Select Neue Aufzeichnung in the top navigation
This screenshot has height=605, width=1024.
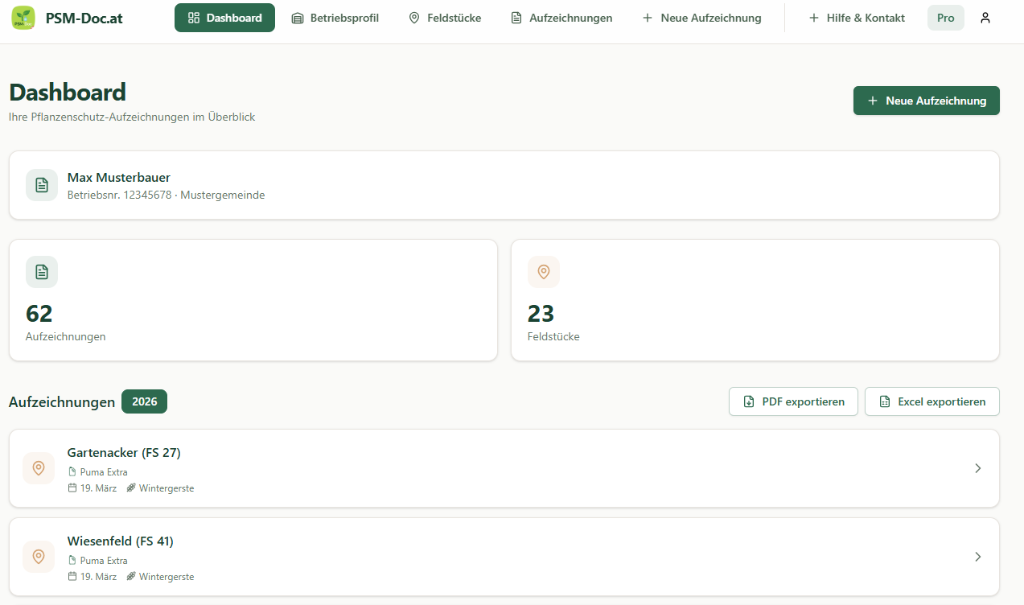click(702, 18)
